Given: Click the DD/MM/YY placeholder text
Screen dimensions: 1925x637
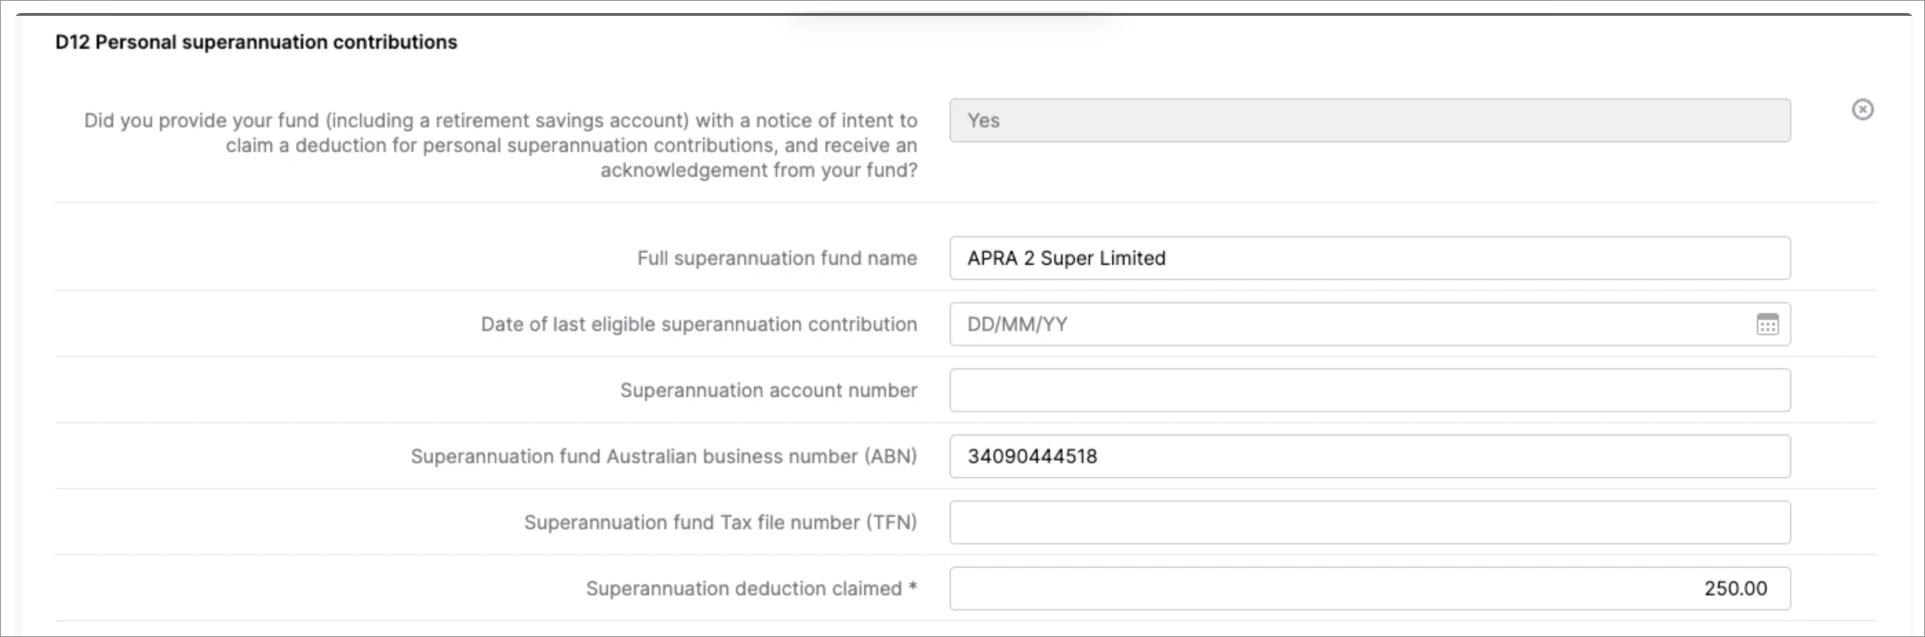Looking at the screenshot, I should pyautogui.click(x=1016, y=324).
